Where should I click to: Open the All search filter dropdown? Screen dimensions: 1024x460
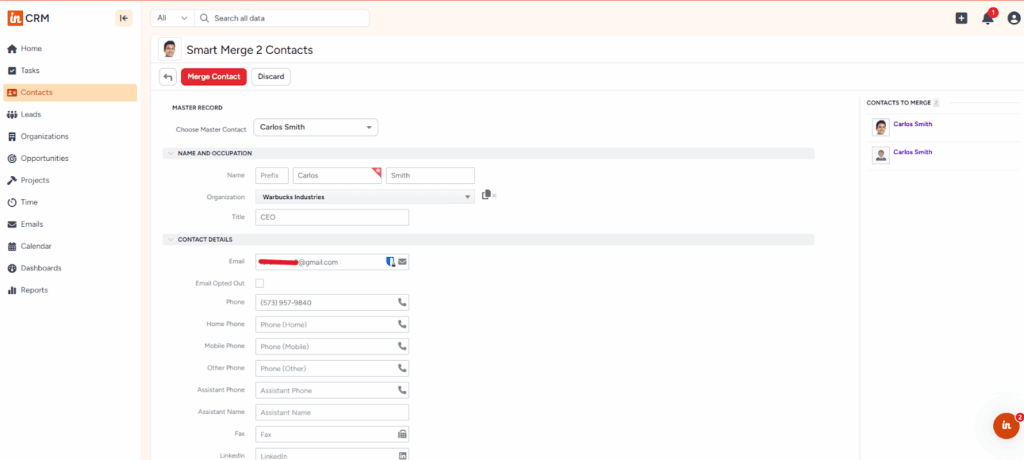point(170,18)
